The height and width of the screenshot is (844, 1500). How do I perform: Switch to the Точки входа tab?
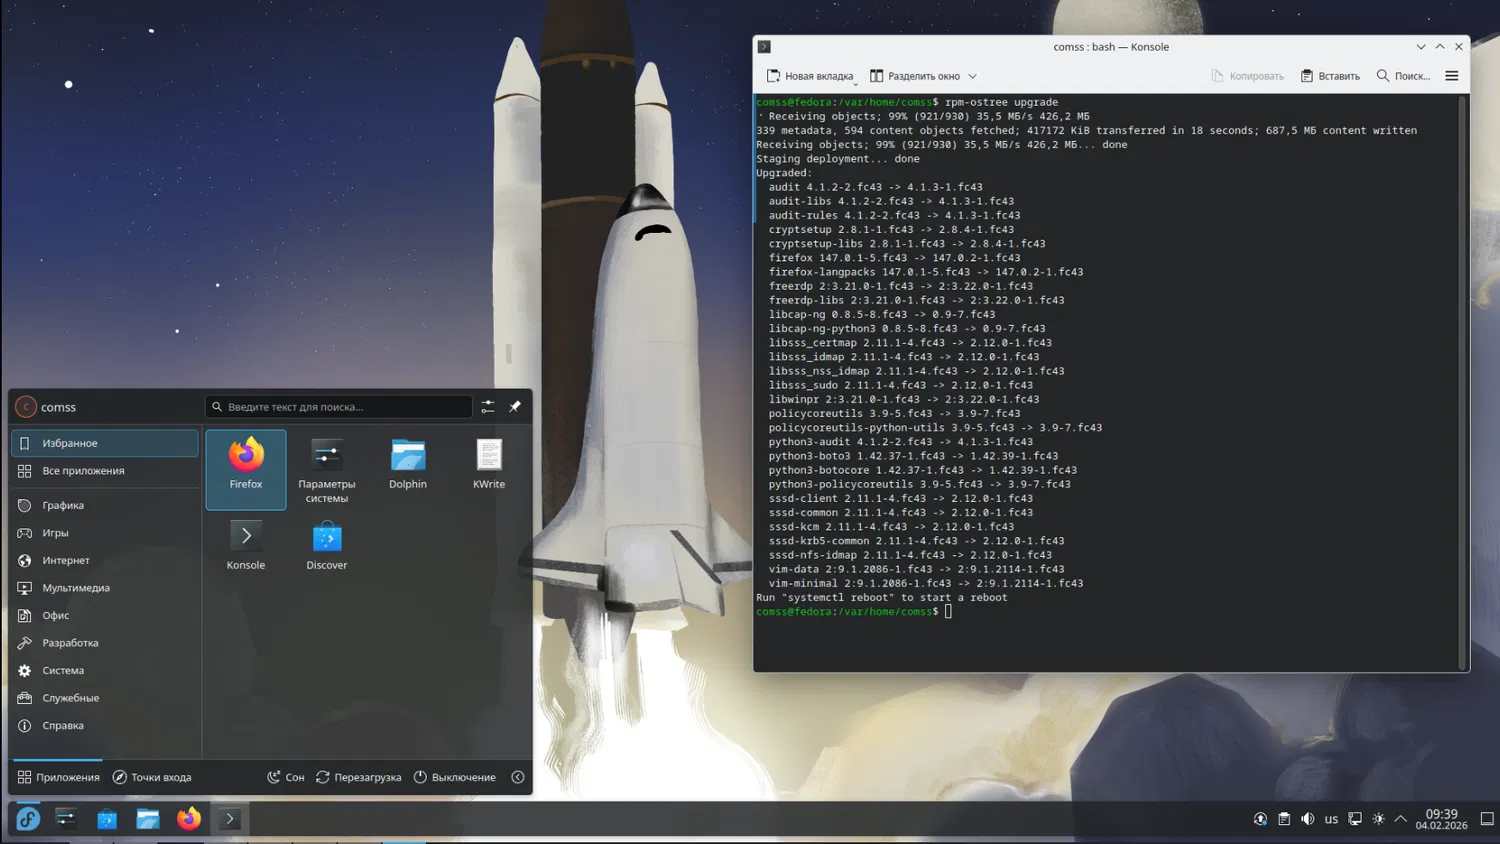point(152,777)
